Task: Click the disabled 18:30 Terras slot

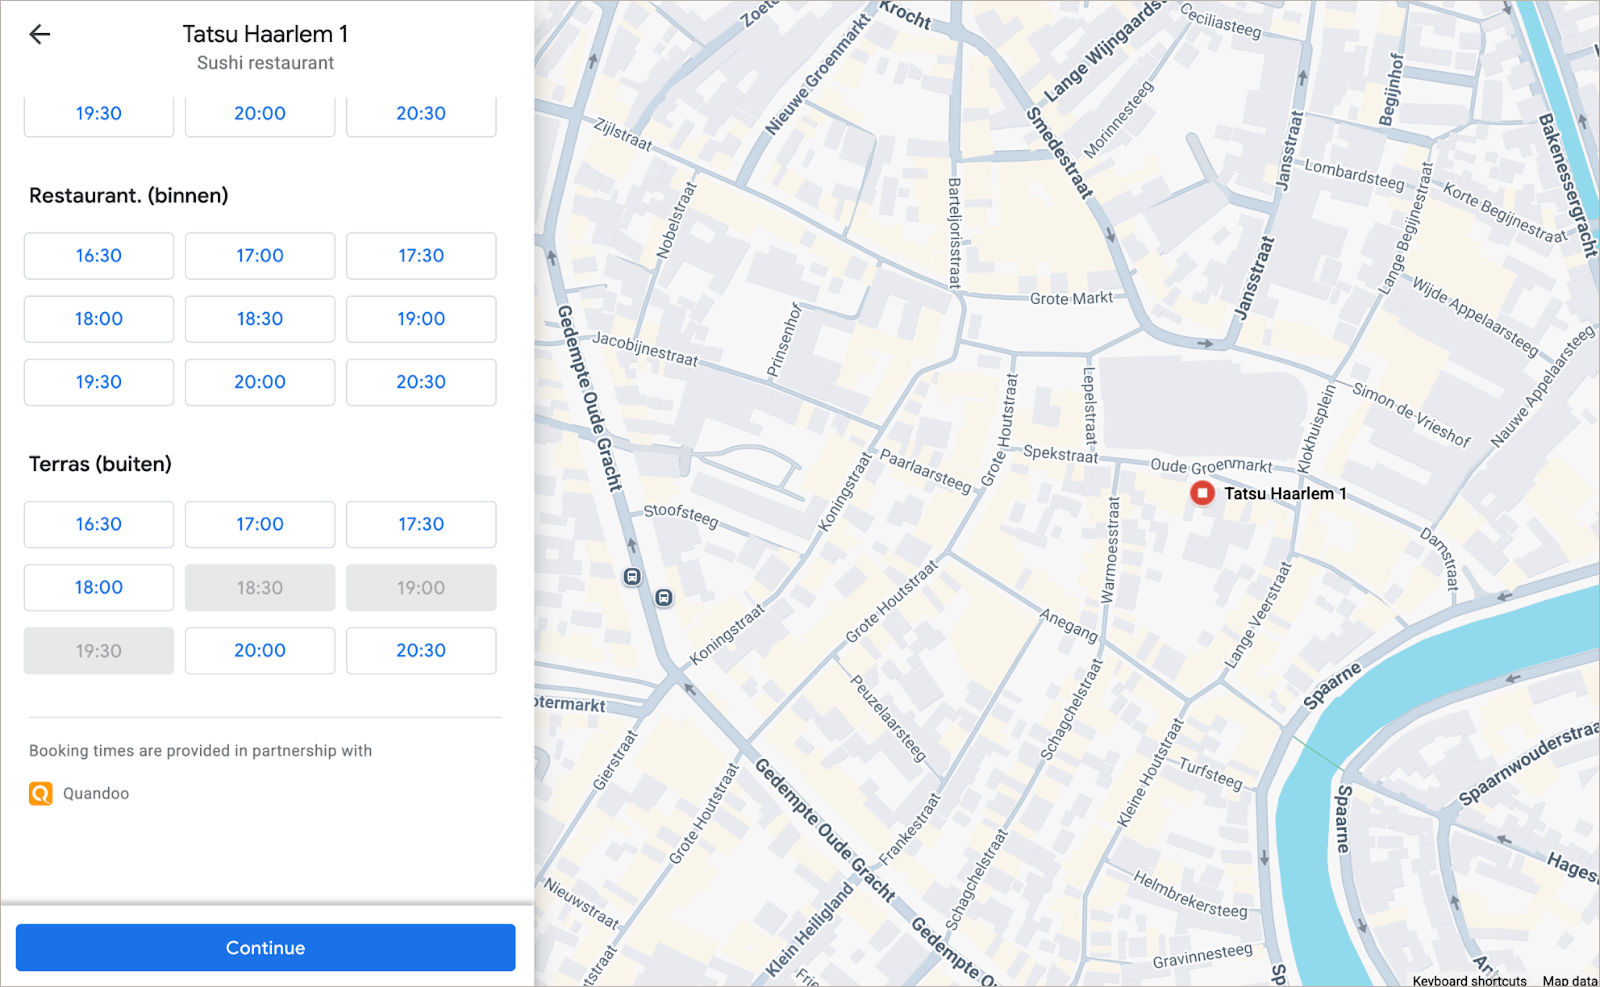Action: pyautogui.click(x=260, y=588)
